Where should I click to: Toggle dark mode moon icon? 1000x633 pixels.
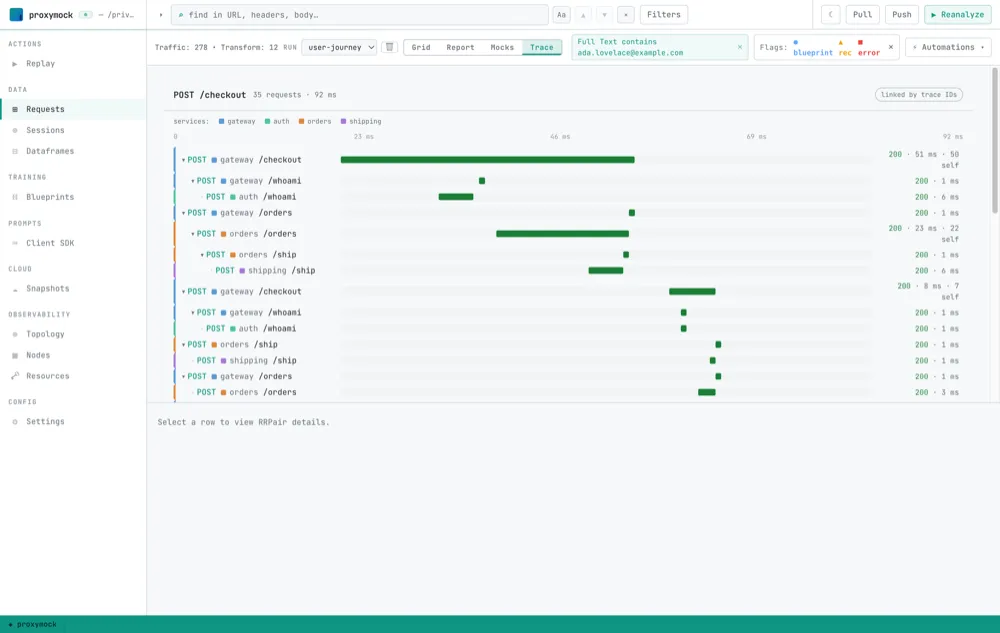click(830, 15)
